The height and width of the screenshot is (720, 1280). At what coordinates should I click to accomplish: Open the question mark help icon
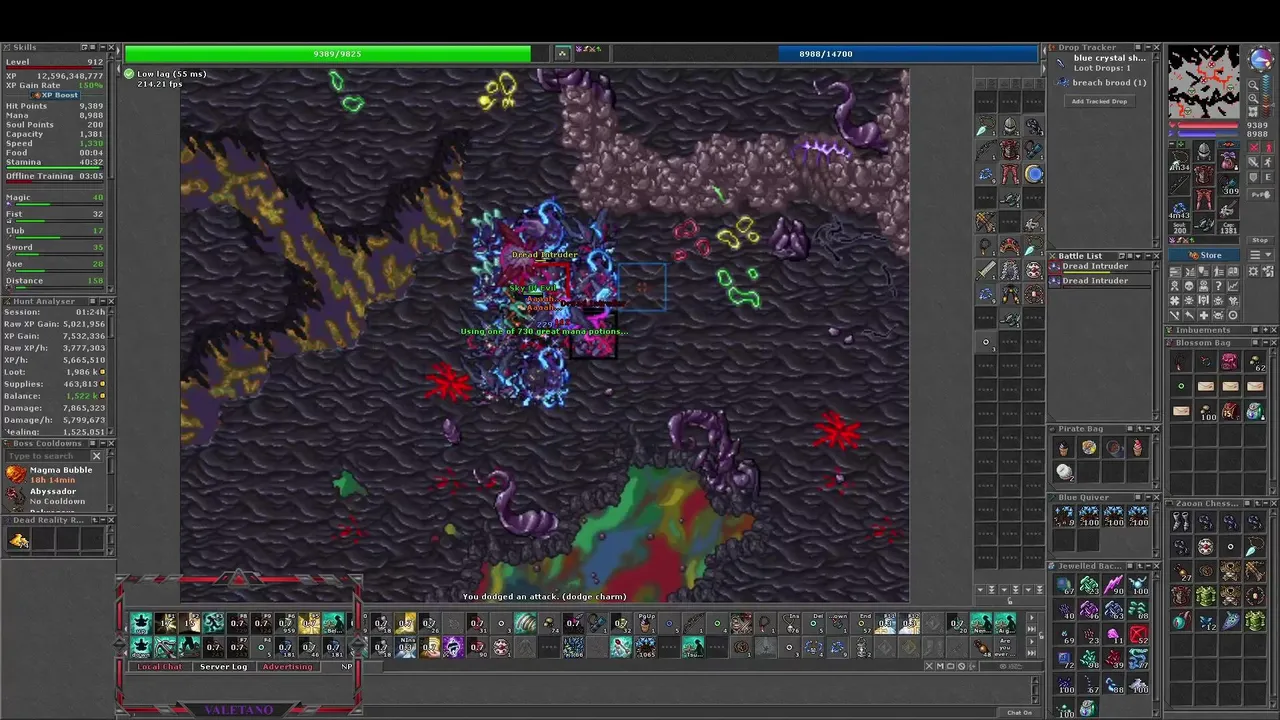[1218, 285]
